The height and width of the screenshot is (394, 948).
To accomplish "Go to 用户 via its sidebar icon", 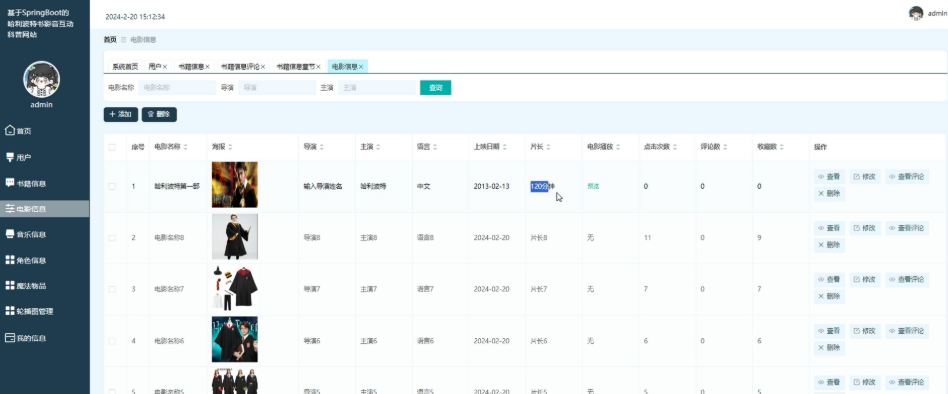I will (10, 157).
